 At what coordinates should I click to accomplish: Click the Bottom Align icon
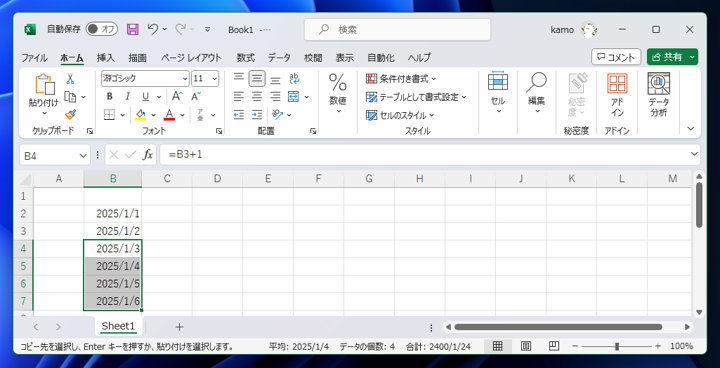(275, 79)
